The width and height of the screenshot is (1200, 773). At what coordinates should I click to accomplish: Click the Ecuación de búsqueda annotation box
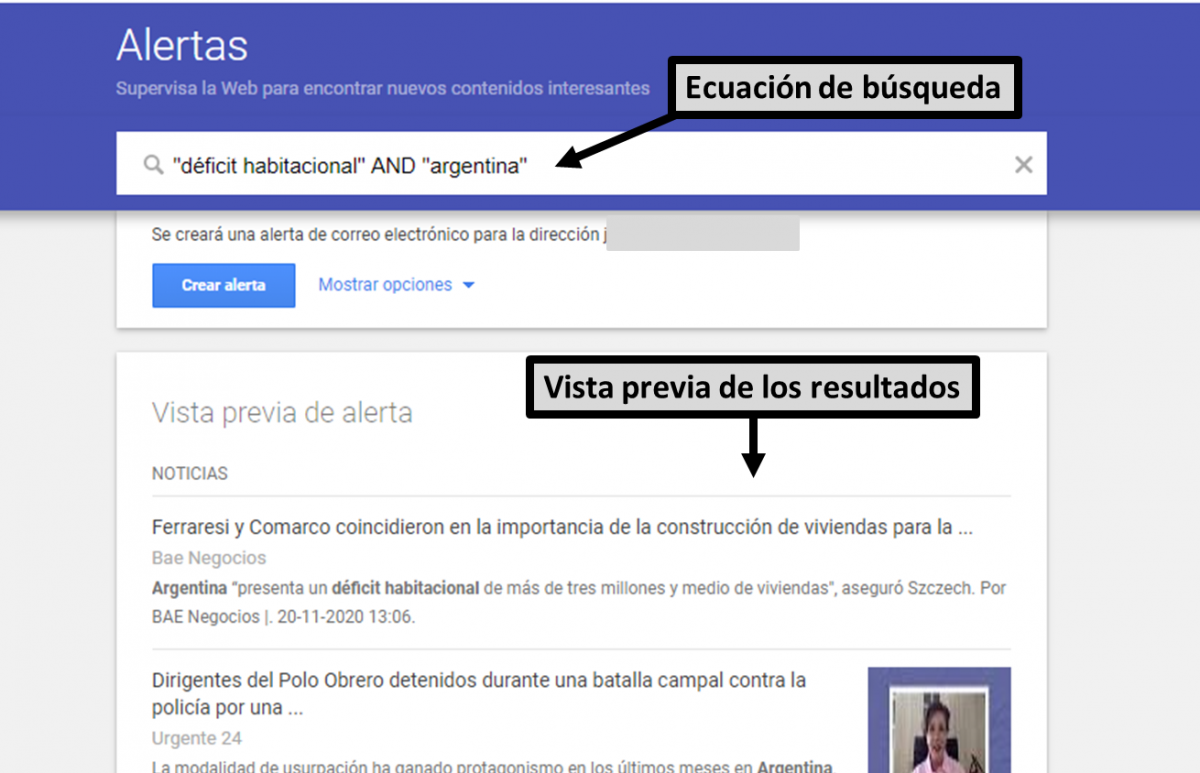843,88
